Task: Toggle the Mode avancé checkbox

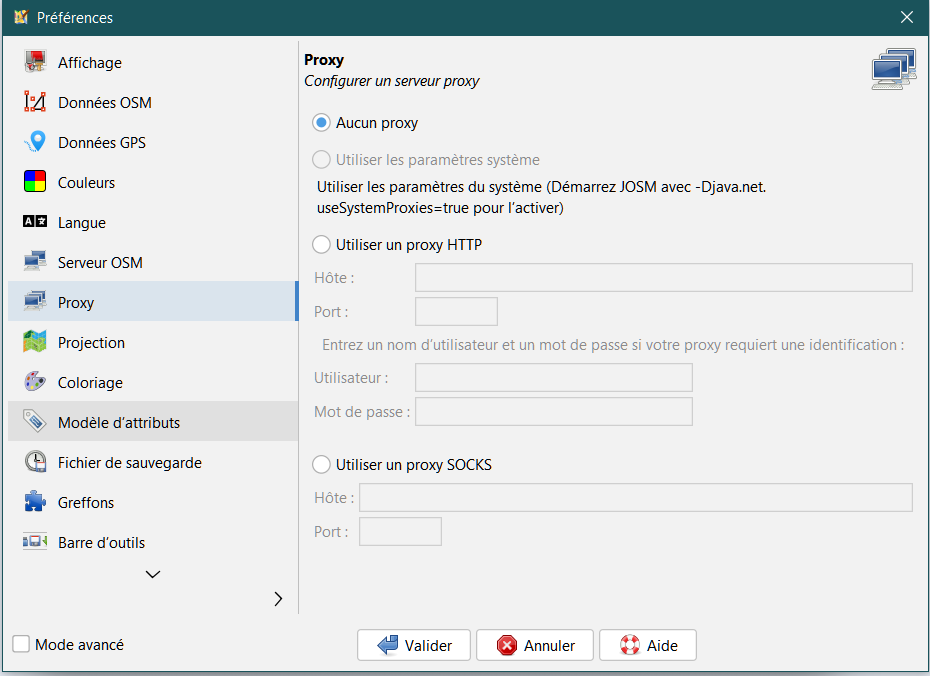Action: click(x=21, y=645)
